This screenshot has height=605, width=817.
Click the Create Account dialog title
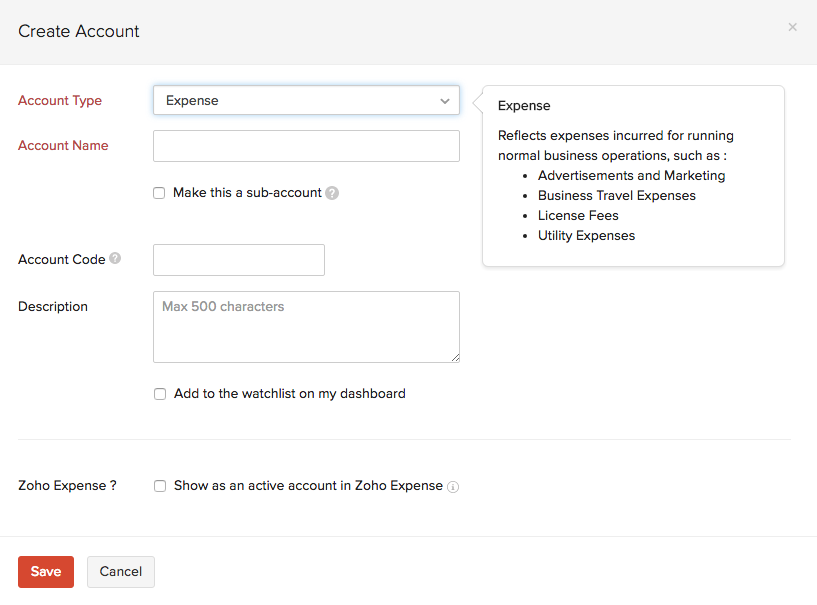(x=79, y=31)
